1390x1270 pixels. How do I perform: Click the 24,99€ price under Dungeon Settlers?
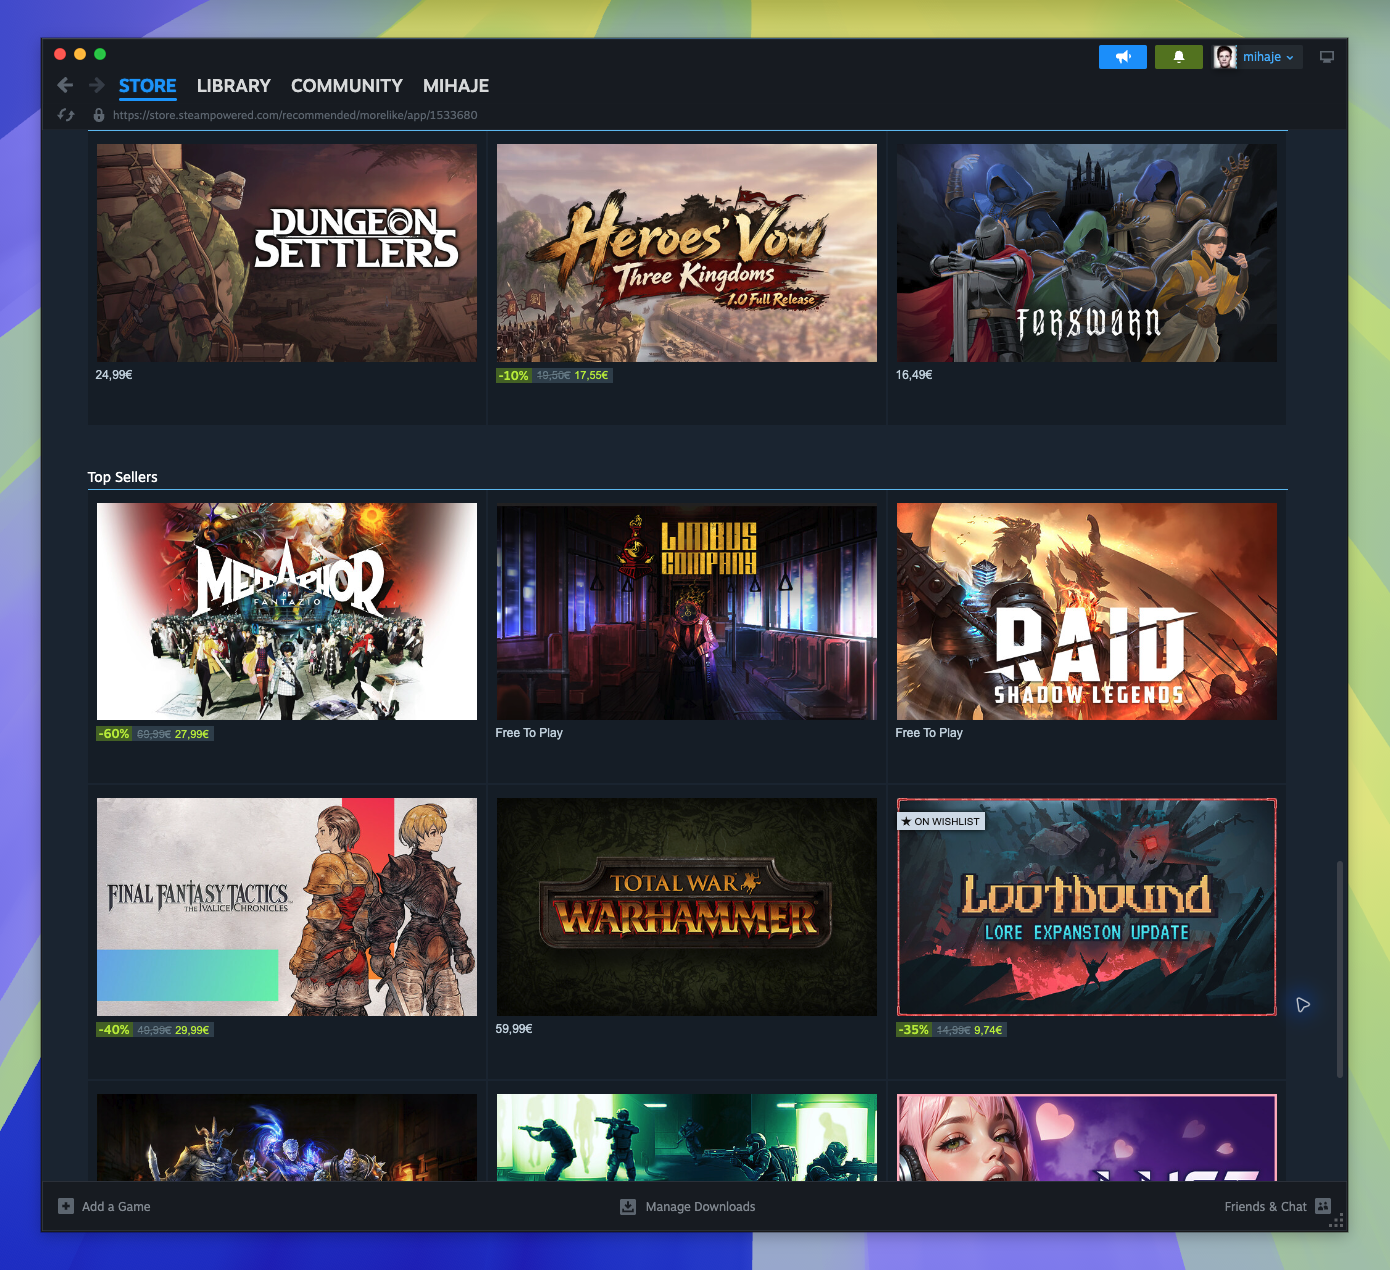click(114, 375)
